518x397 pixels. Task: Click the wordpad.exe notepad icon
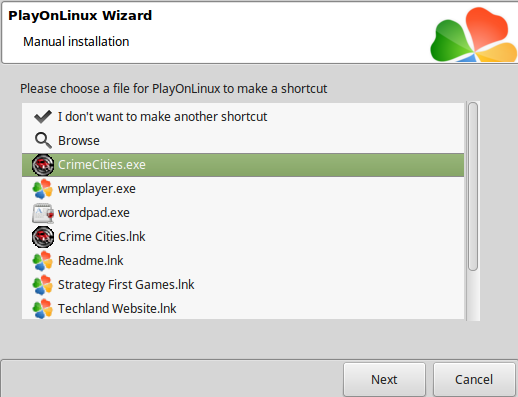click(43, 213)
